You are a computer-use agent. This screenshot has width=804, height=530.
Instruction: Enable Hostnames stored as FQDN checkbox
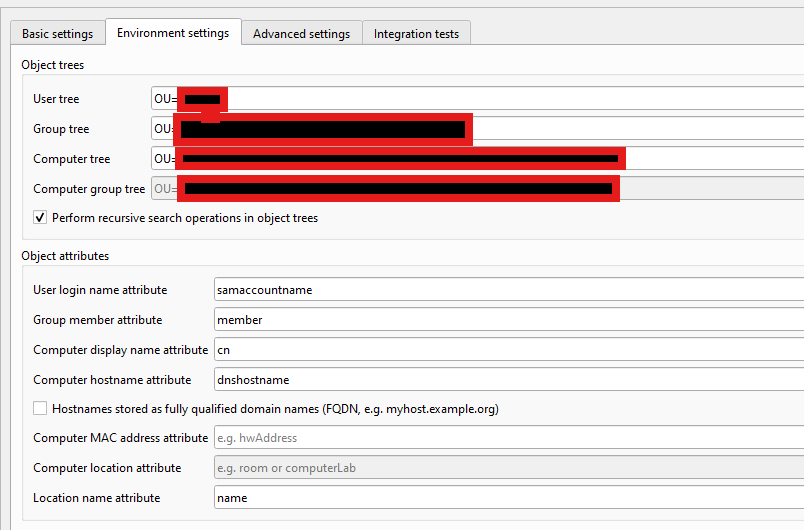(40, 408)
